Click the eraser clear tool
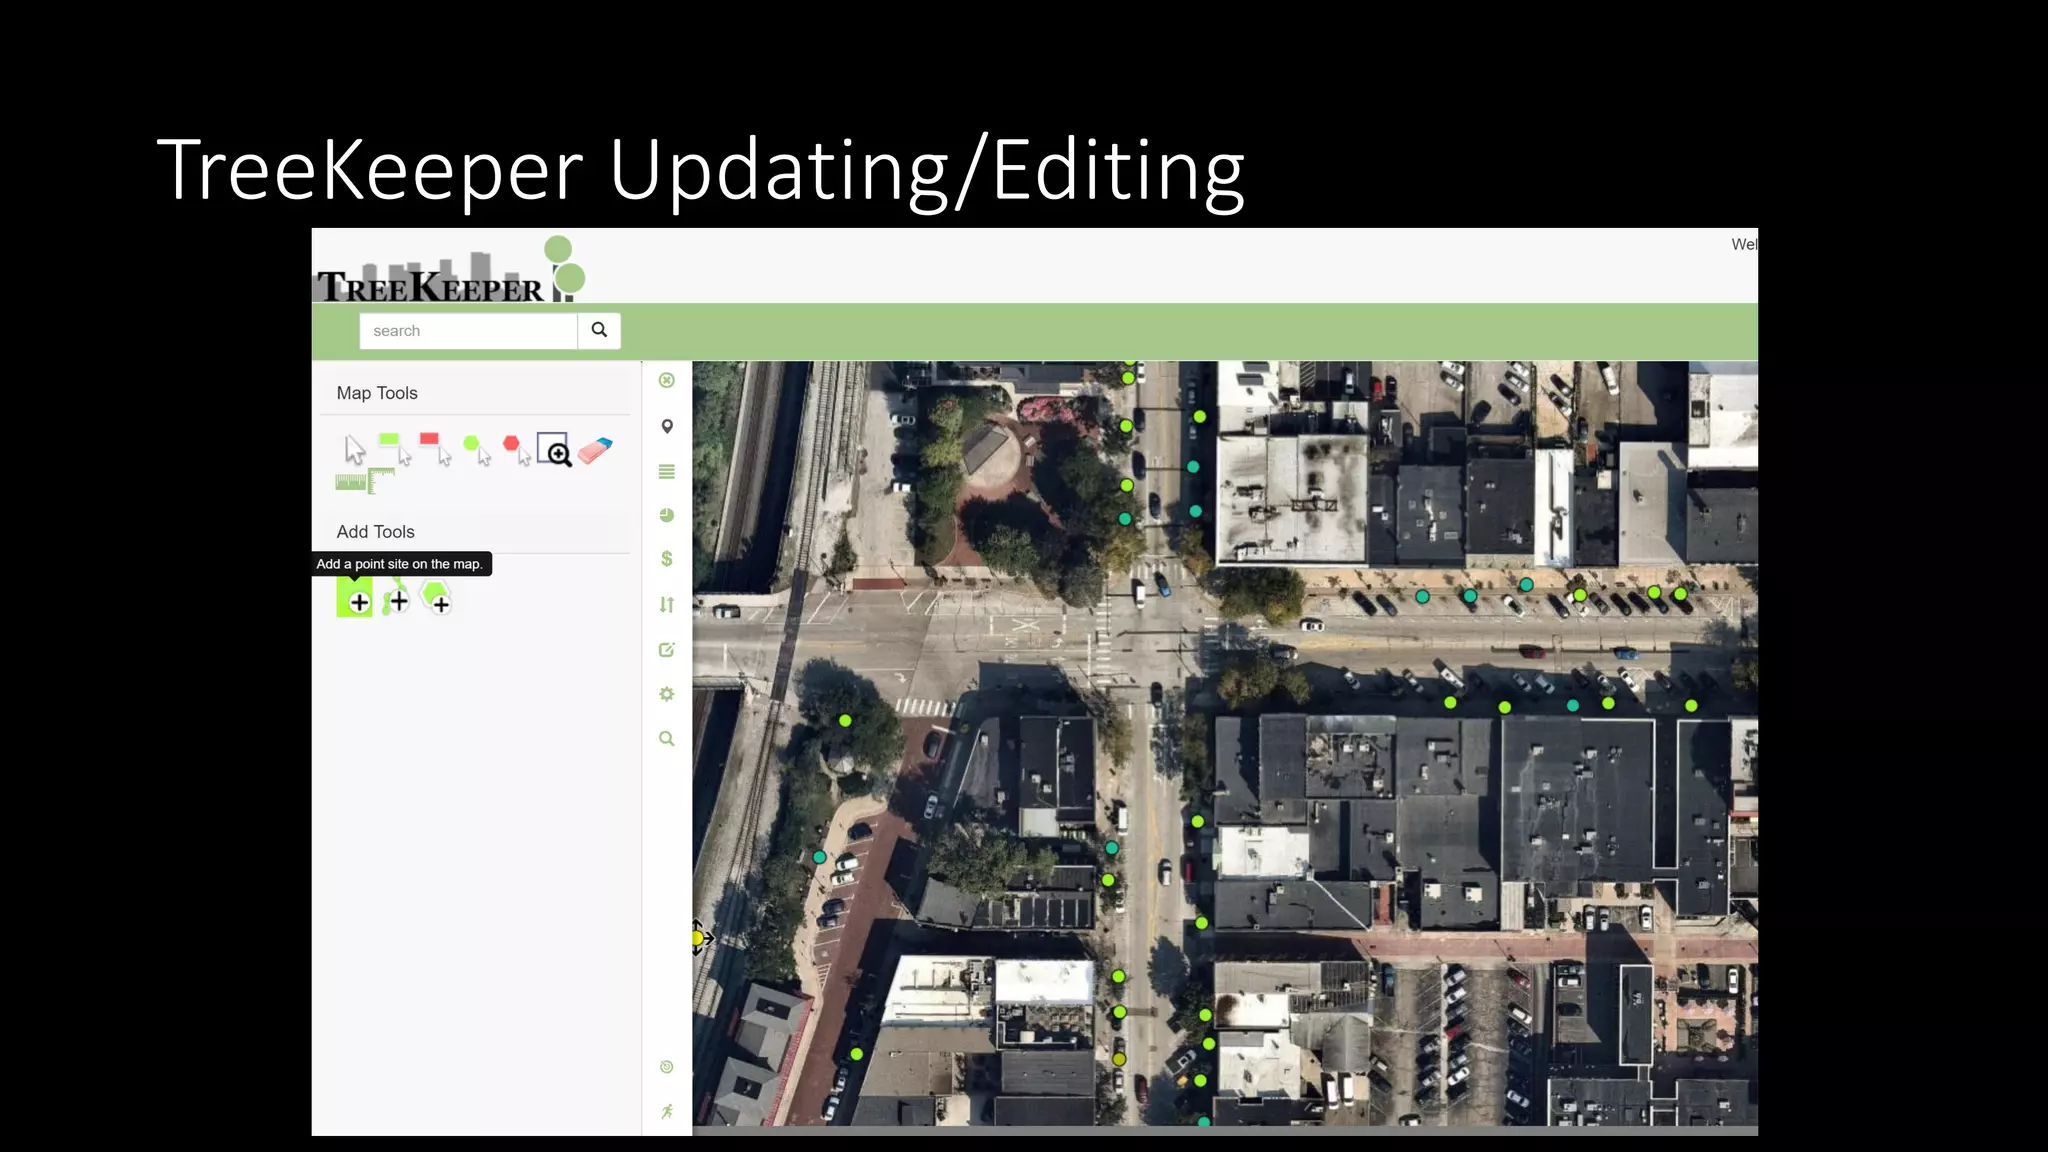This screenshot has width=2048, height=1152. click(x=595, y=450)
